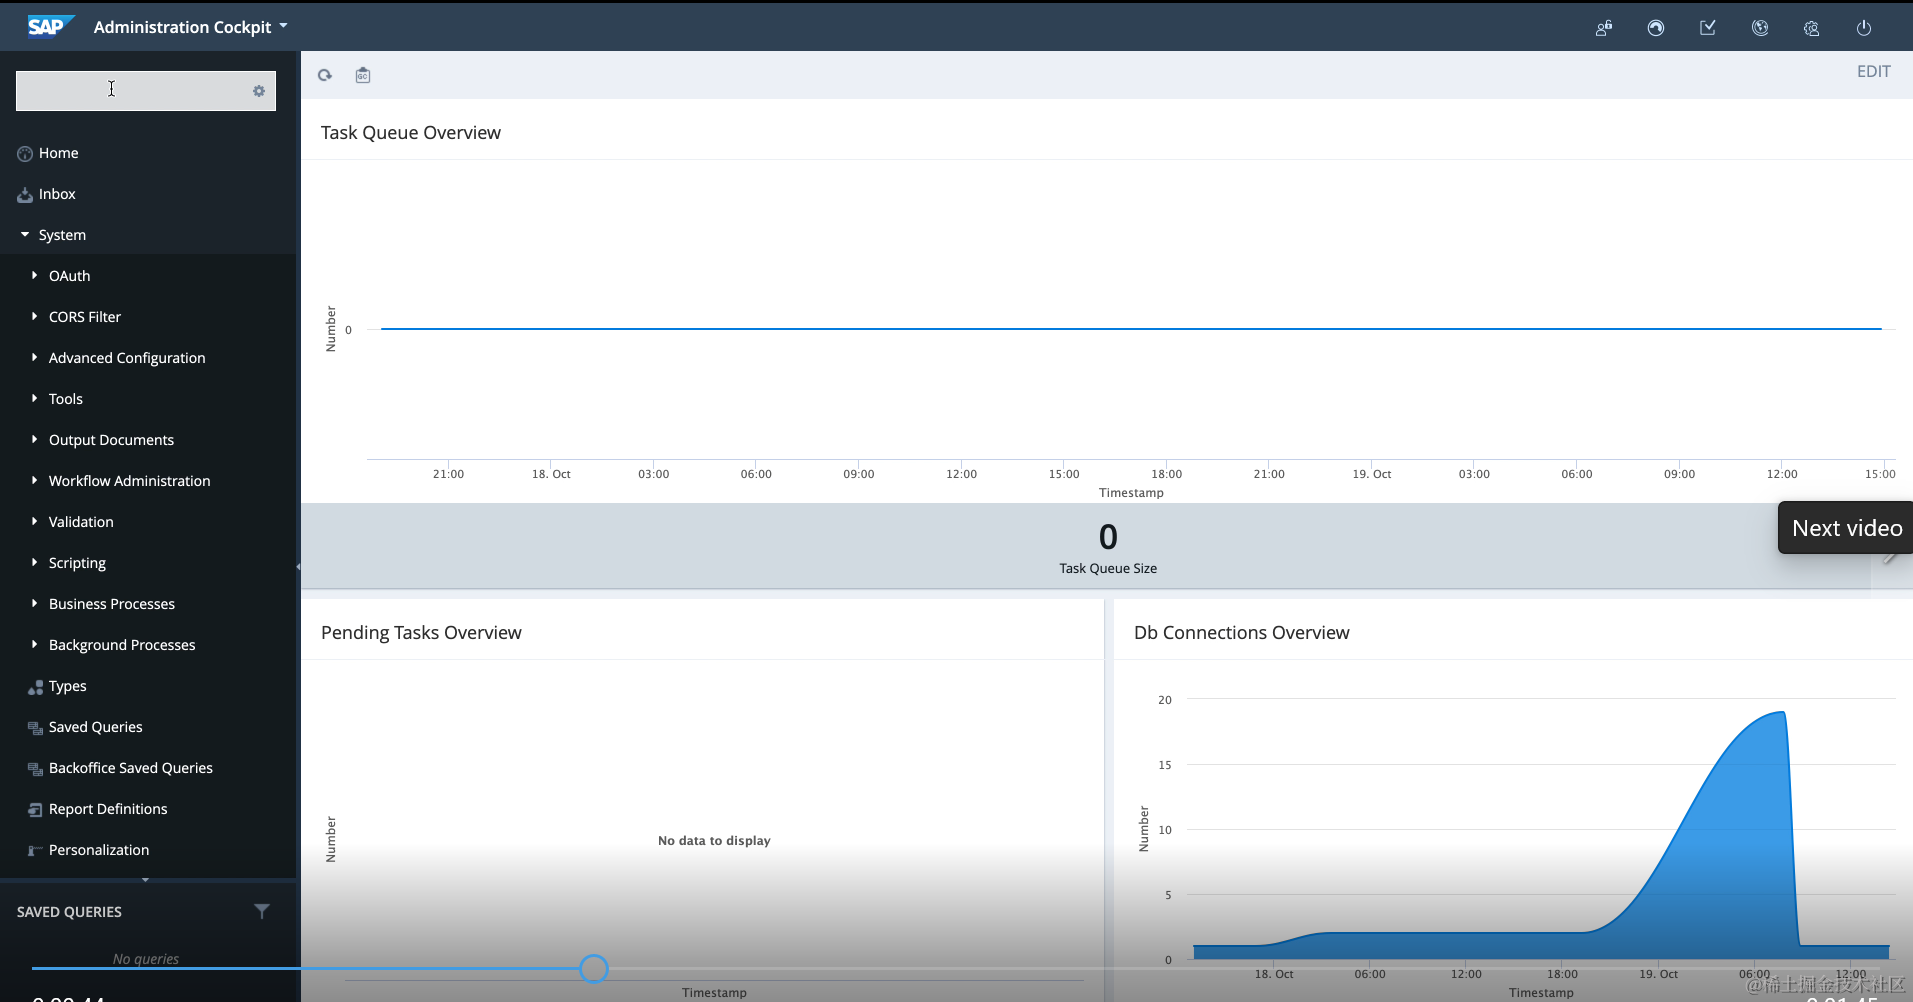Click the Personalization icon
Viewport: 1913px width, 1002px height.
point(35,851)
